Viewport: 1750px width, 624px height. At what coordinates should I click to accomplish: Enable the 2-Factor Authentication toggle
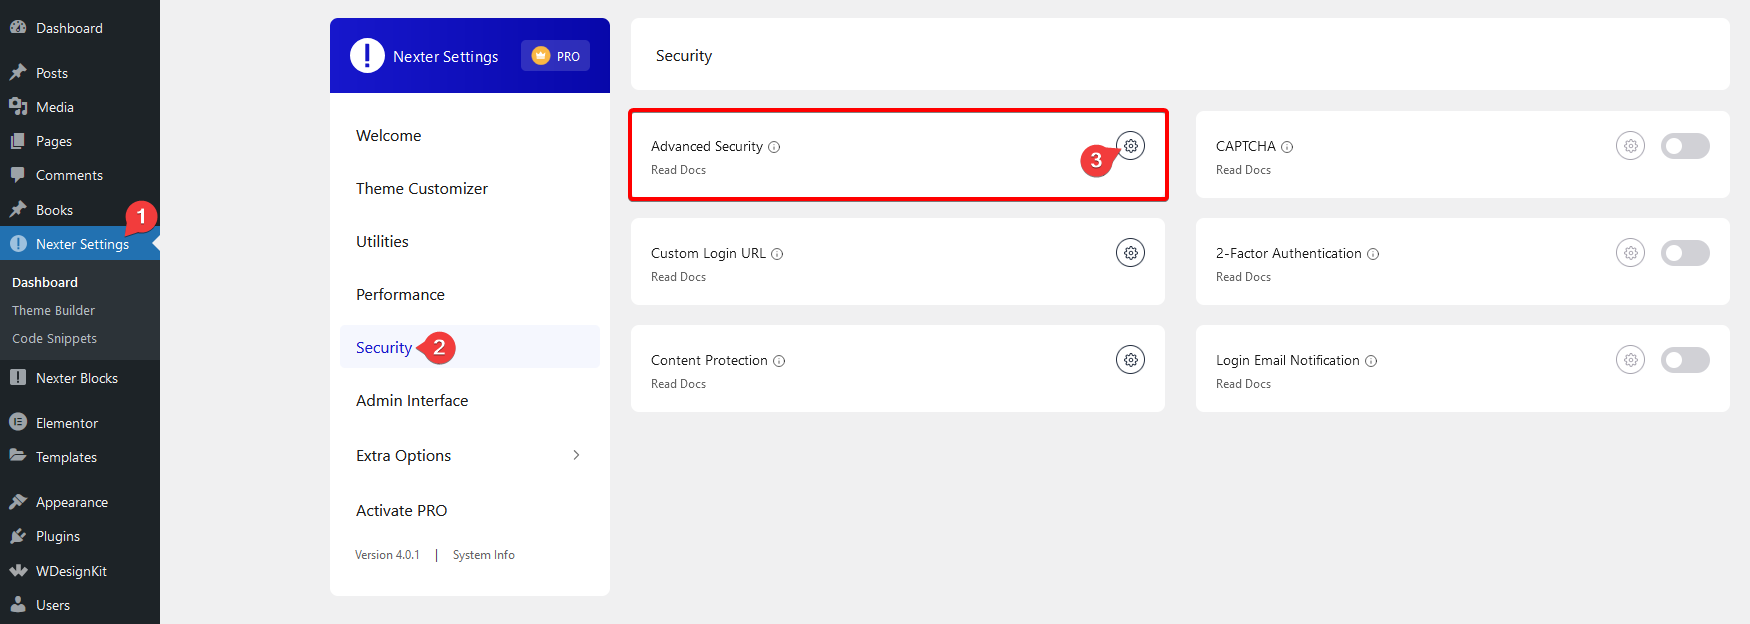point(1685,253)
